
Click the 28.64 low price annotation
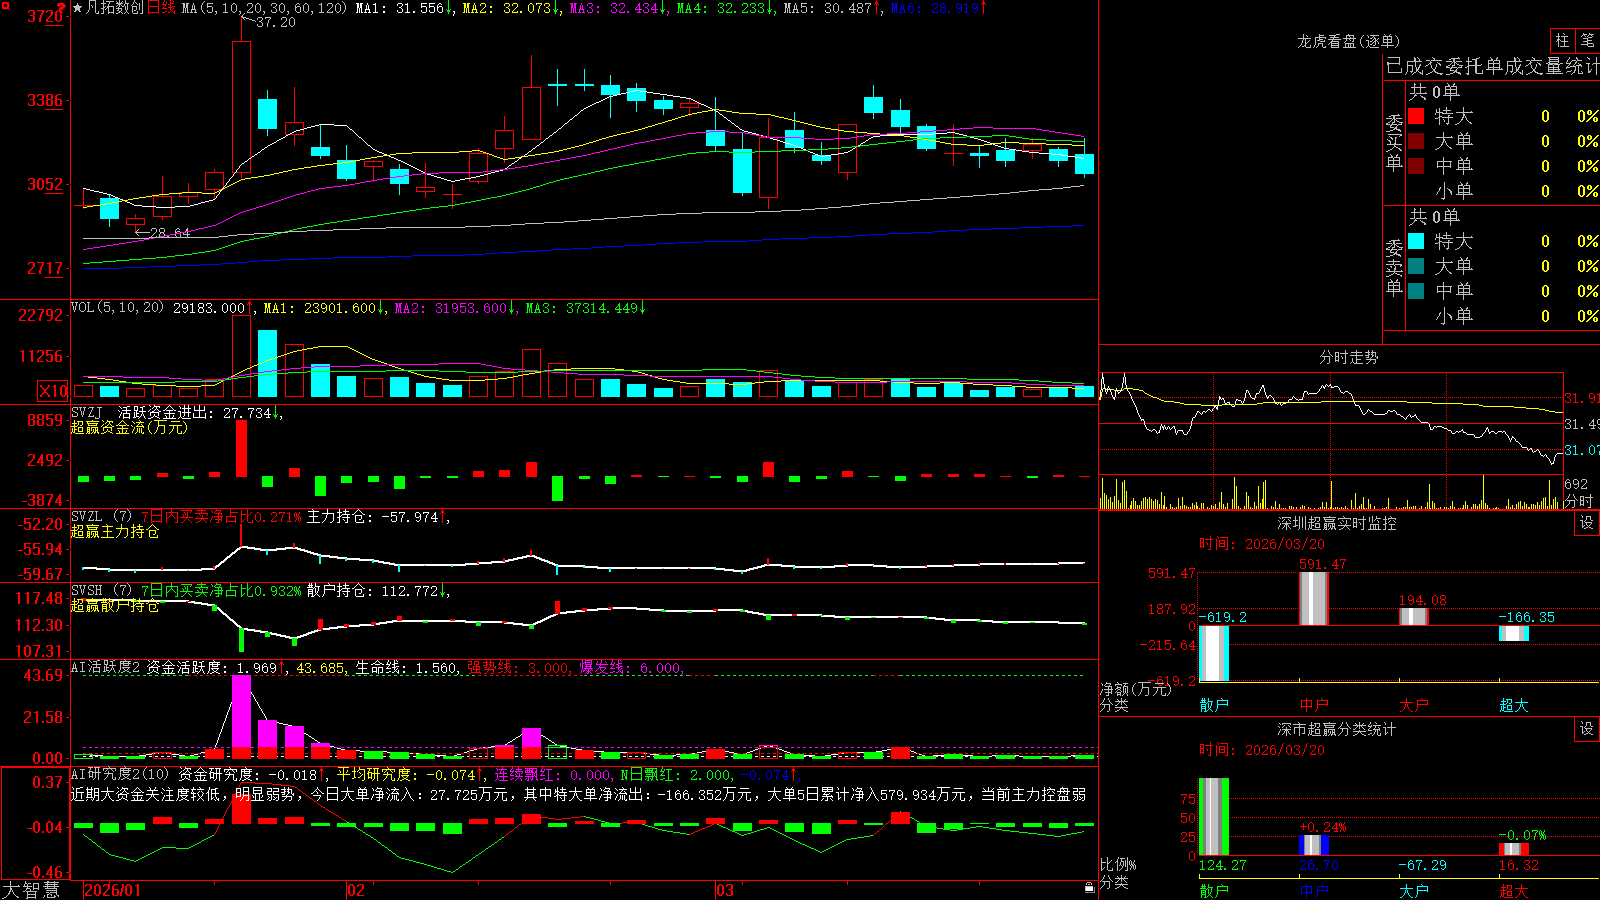(170, 233)
